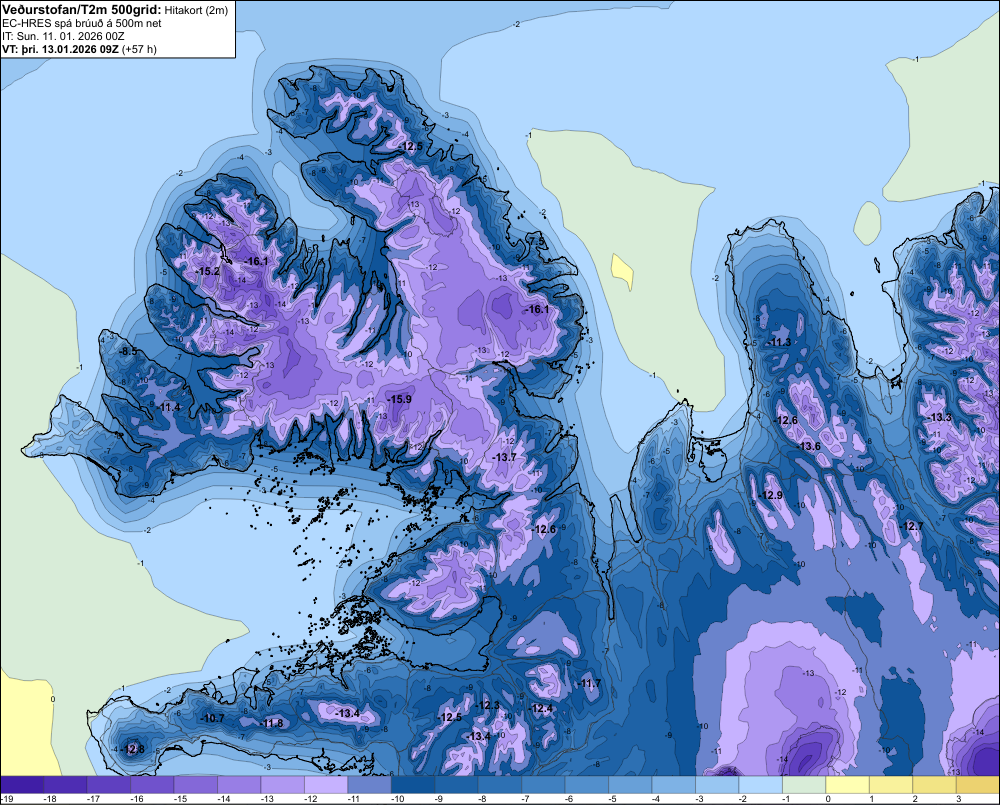
Task: Pick the legend swatch between 2 and 3
Action: (935, 785)
